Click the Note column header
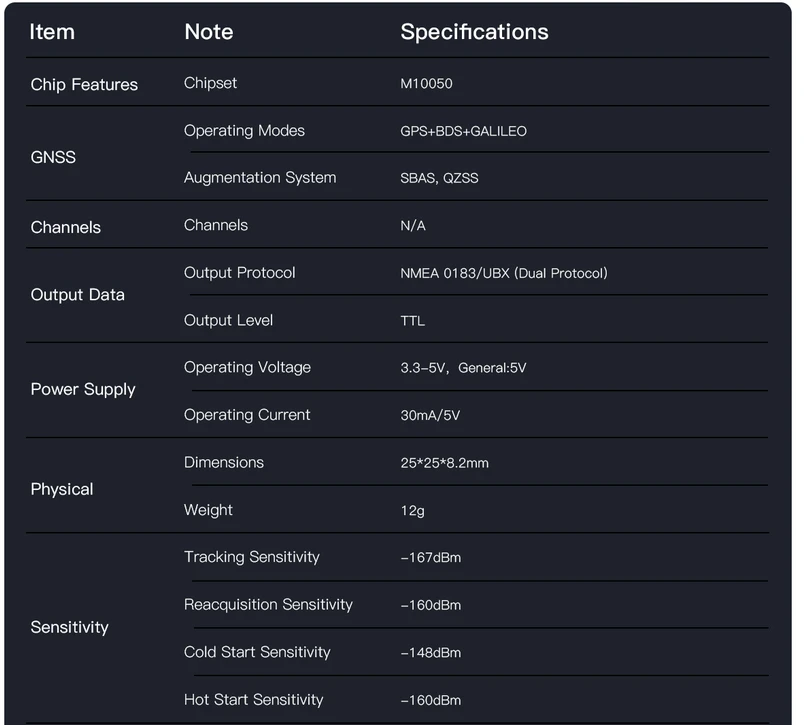This screenshot has width=804, height=725. pyautogui.click(x=209, y=32)
